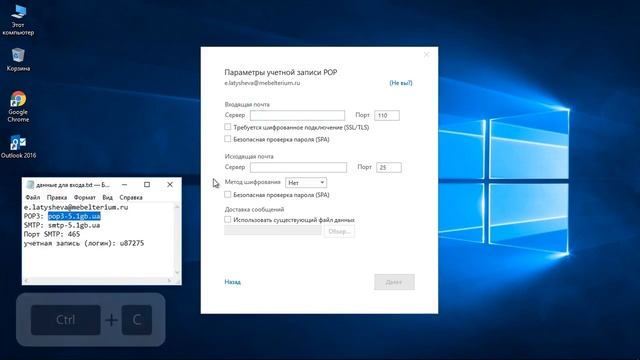
Task: Click the outgoing port field showing 25
Action: pos(389,167)
